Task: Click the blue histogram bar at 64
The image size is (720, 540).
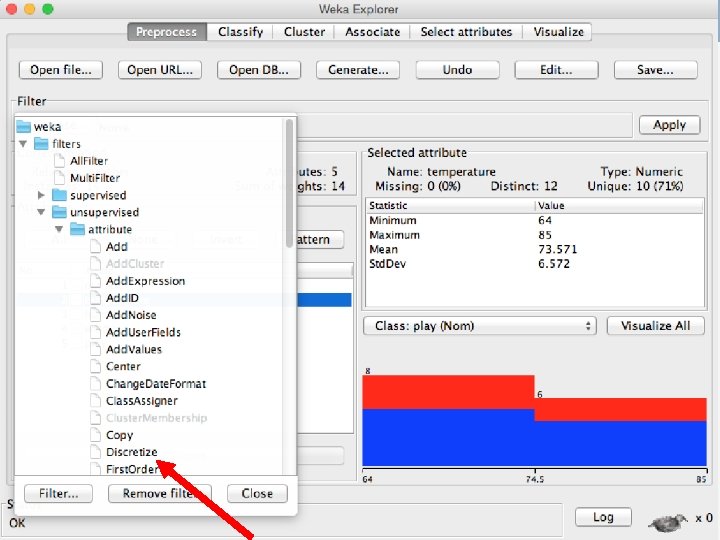Action: (448, 438)
